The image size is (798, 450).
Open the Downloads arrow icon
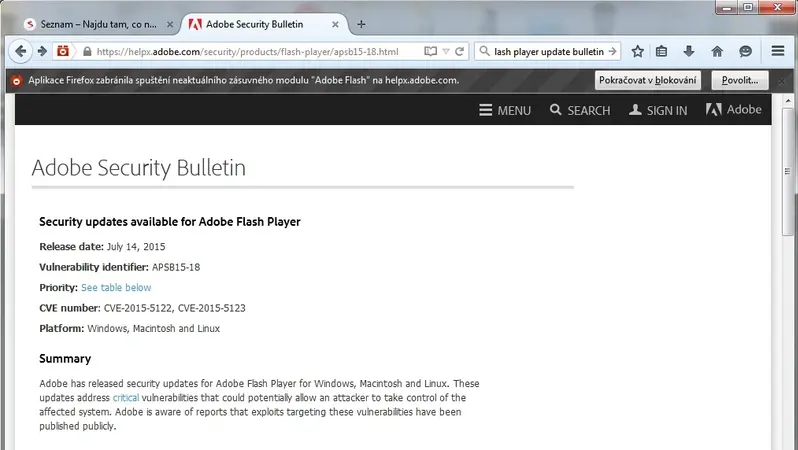[689, 51]
